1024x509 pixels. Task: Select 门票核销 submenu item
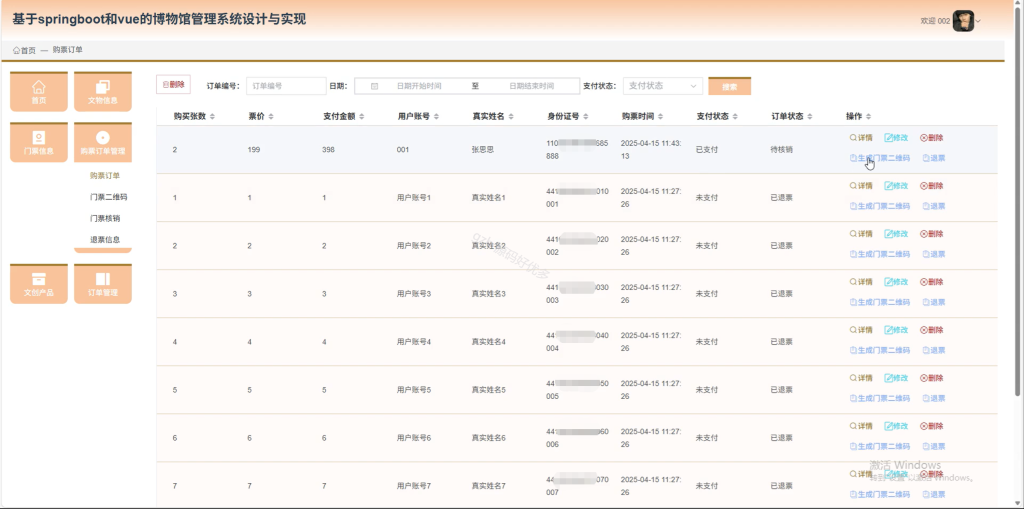[104, 218]
